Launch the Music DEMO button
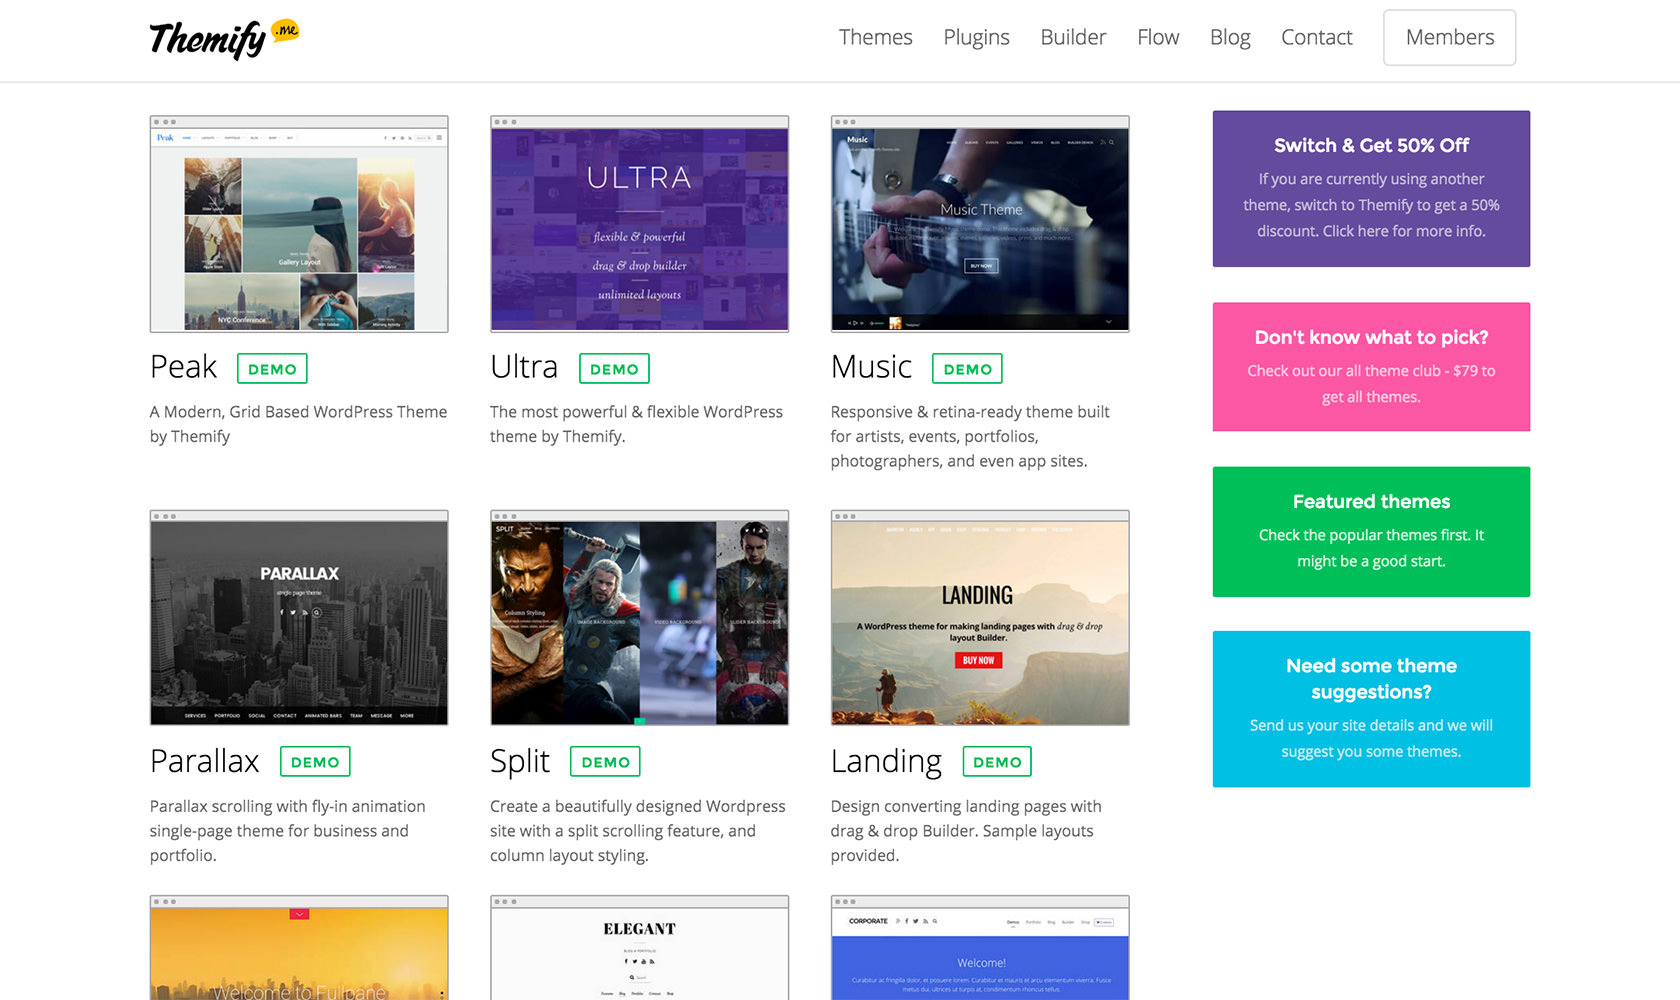Image resolution: width=1680 pixels, height=1000 pixels. pos(967,368)
